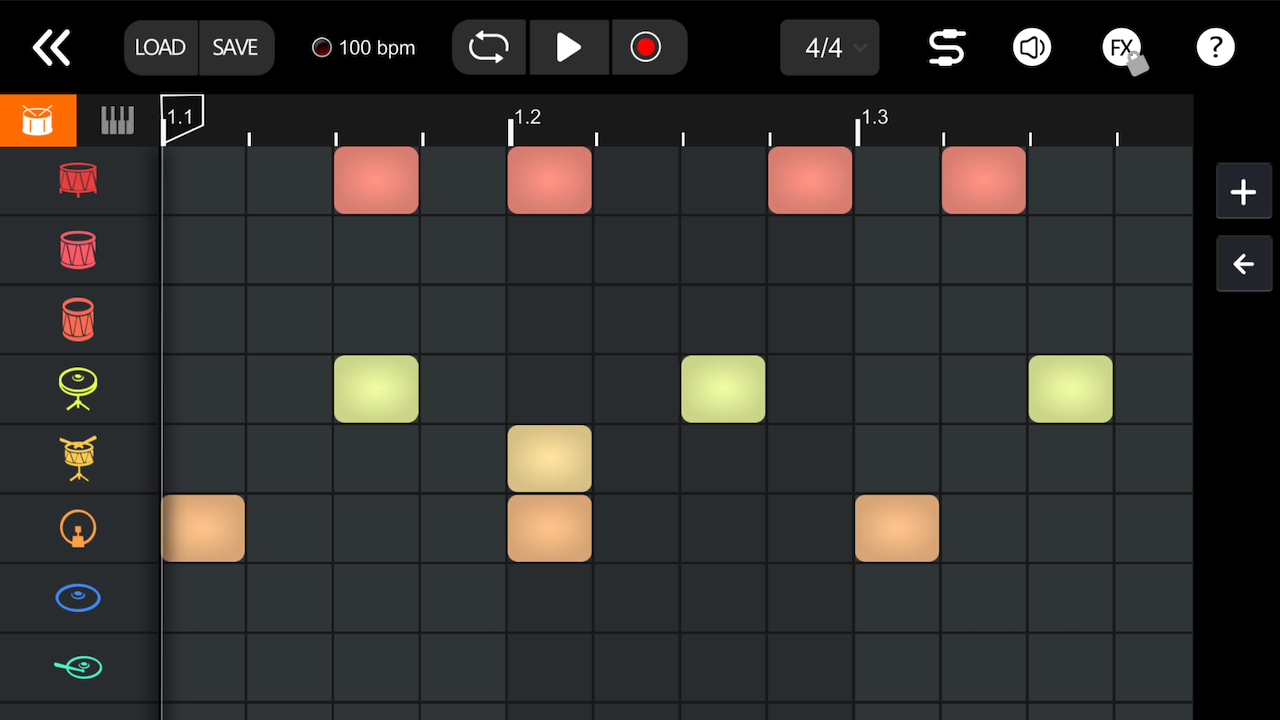Toggle loop playback
The width and height of the screenshot is (1280, 720).
[x=489, y=47]
